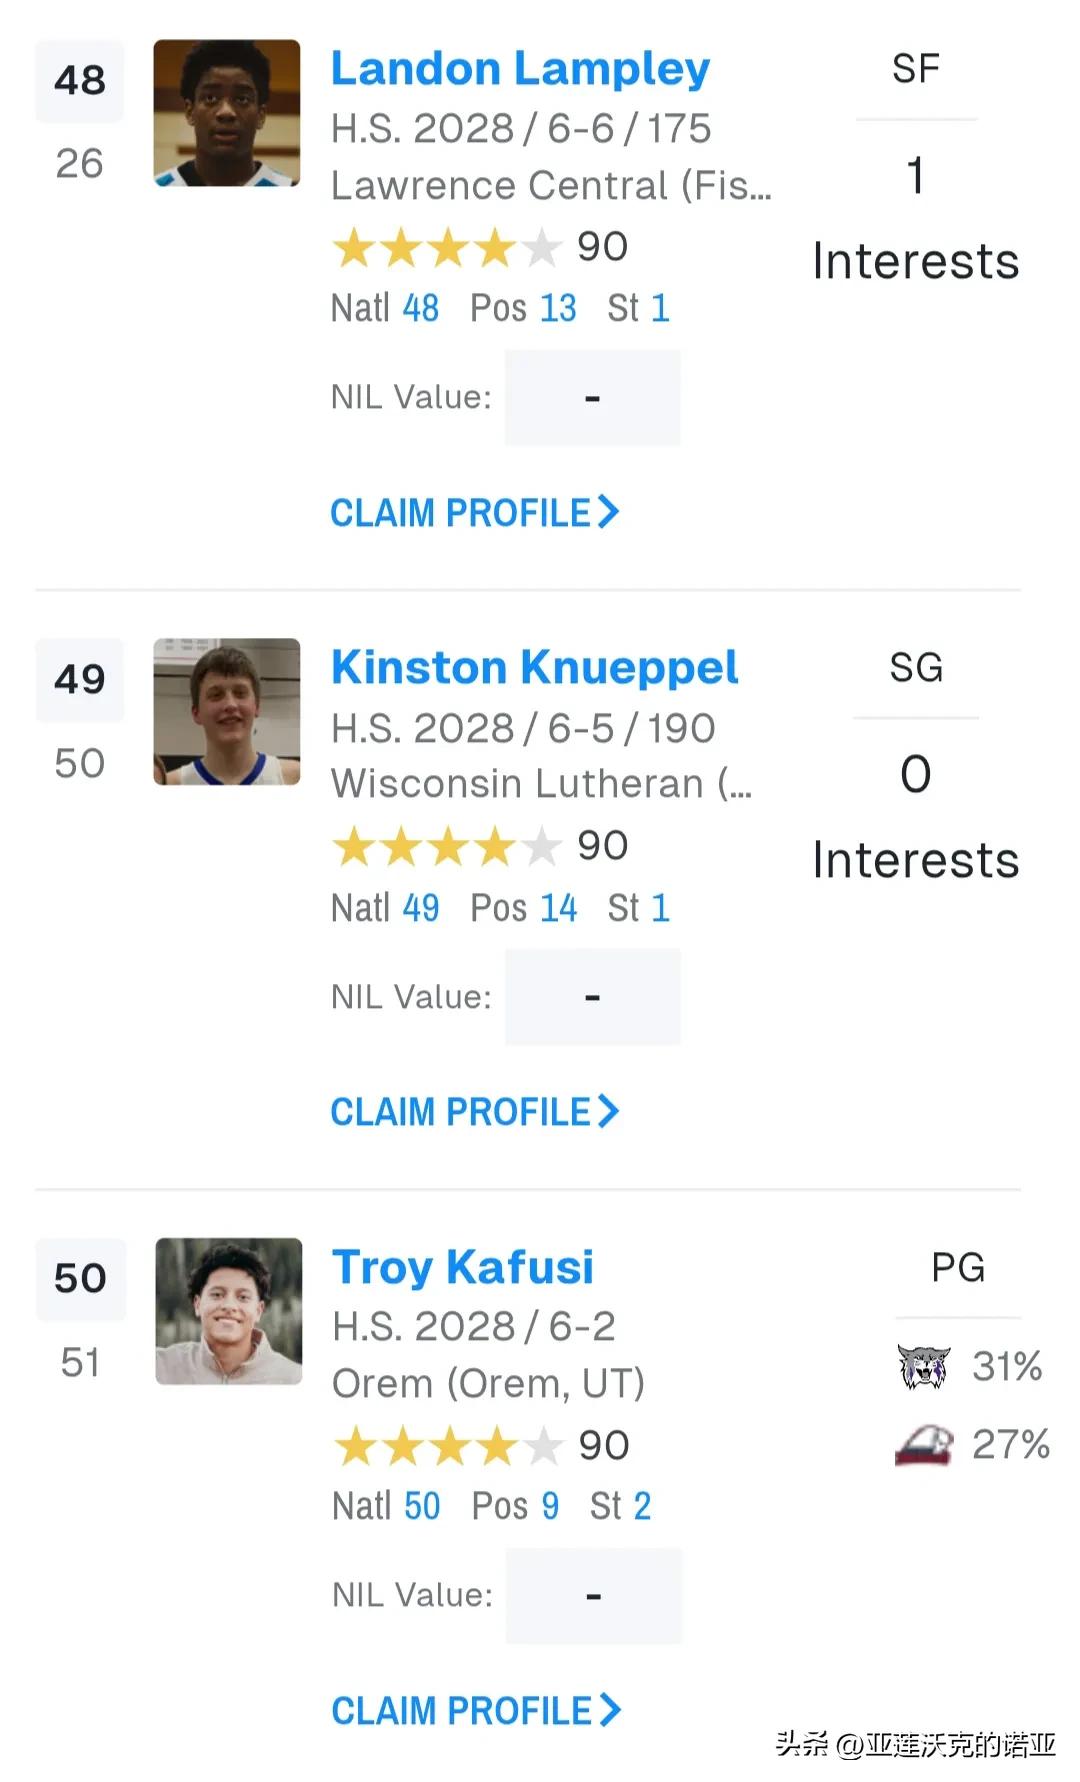The width and height of the screenshot is (1080, 1782).
Task: Claim profile chevron arrow for Troy Kafusi
Action: pyautogui.click(x=610, y=1710)
